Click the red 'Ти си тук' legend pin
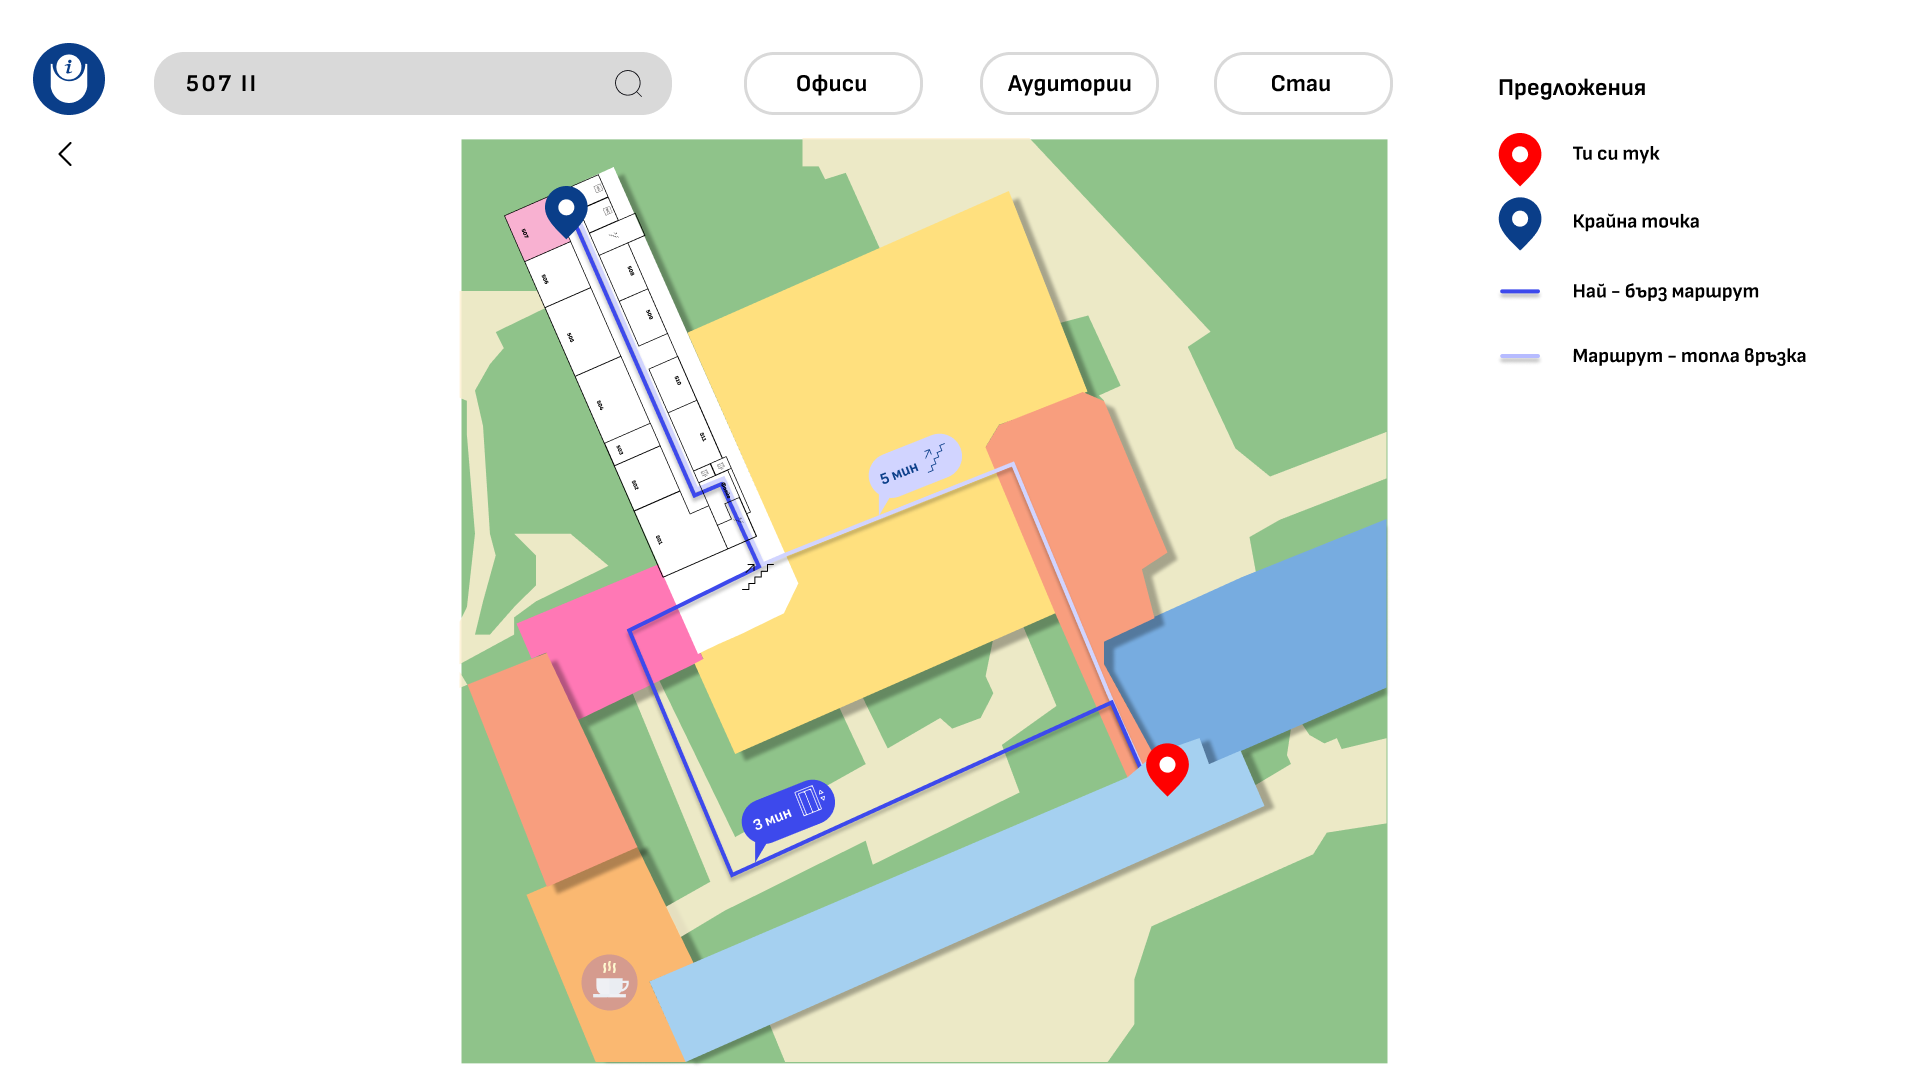Image resolution: width=1920 pixels, height=1080 pixels. click(1520, 158)
